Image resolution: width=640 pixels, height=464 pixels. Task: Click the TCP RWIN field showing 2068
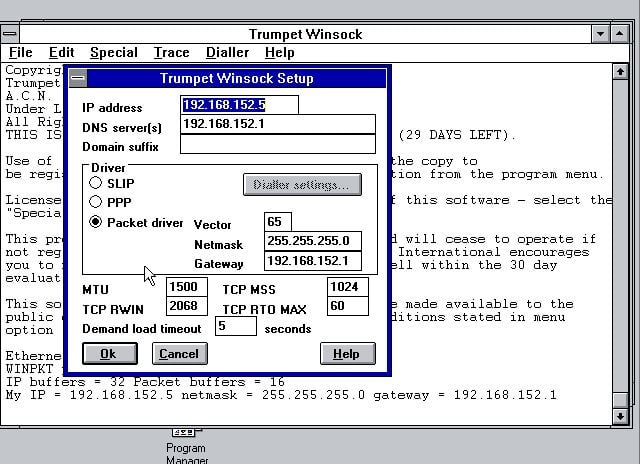click(x=187, y=306)
